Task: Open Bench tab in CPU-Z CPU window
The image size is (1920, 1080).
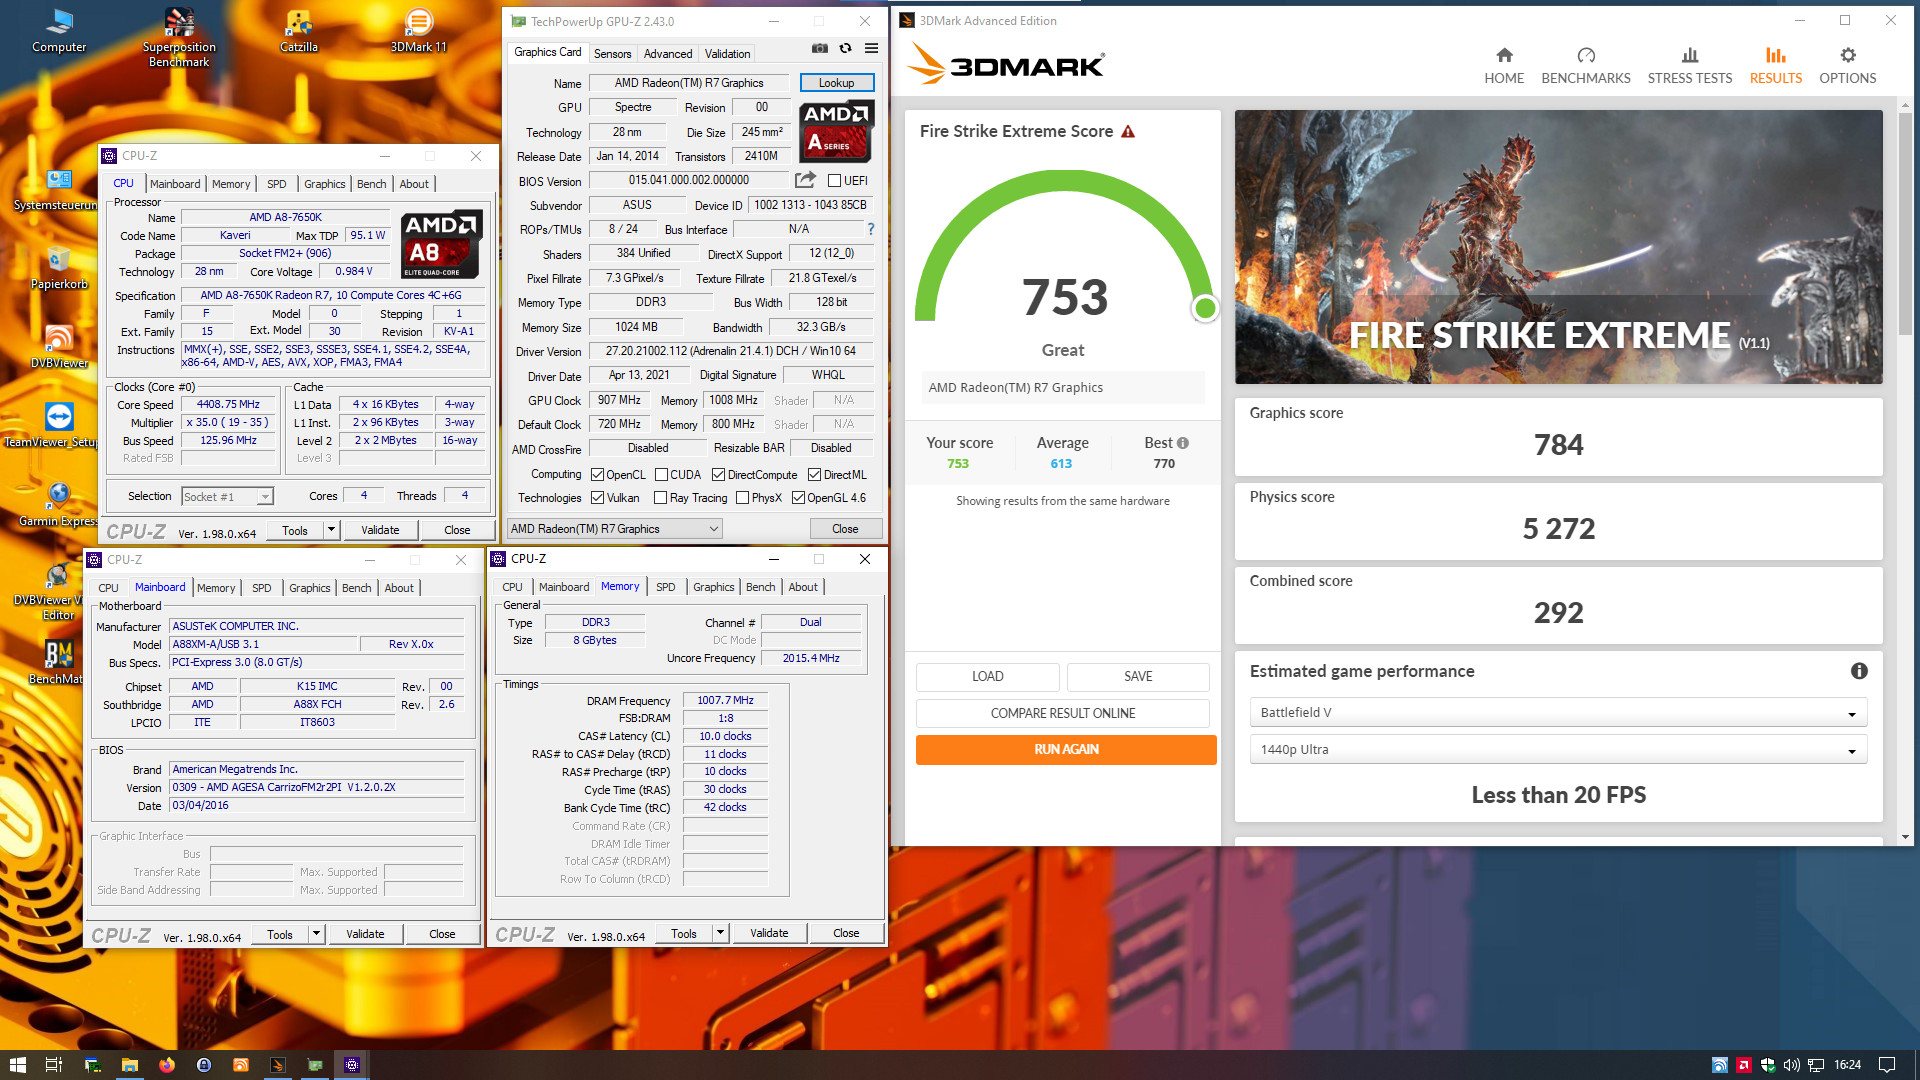Action: 371,184
